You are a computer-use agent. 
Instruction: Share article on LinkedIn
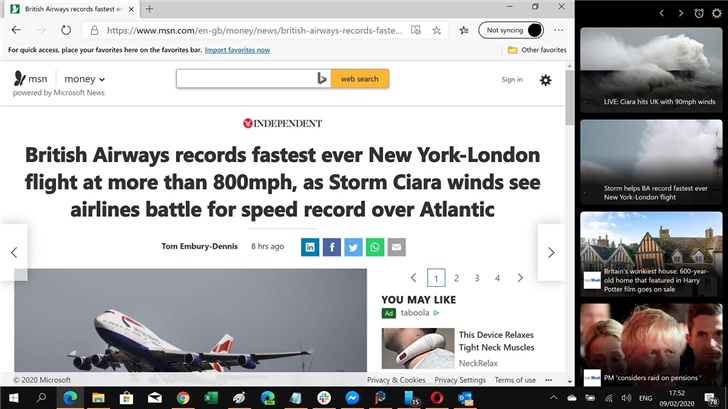click(x=310, y=247)
